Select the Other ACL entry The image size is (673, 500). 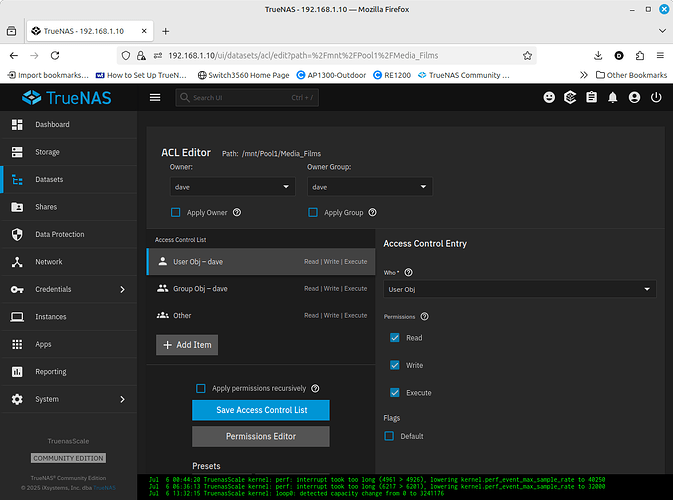pos(261,315)
